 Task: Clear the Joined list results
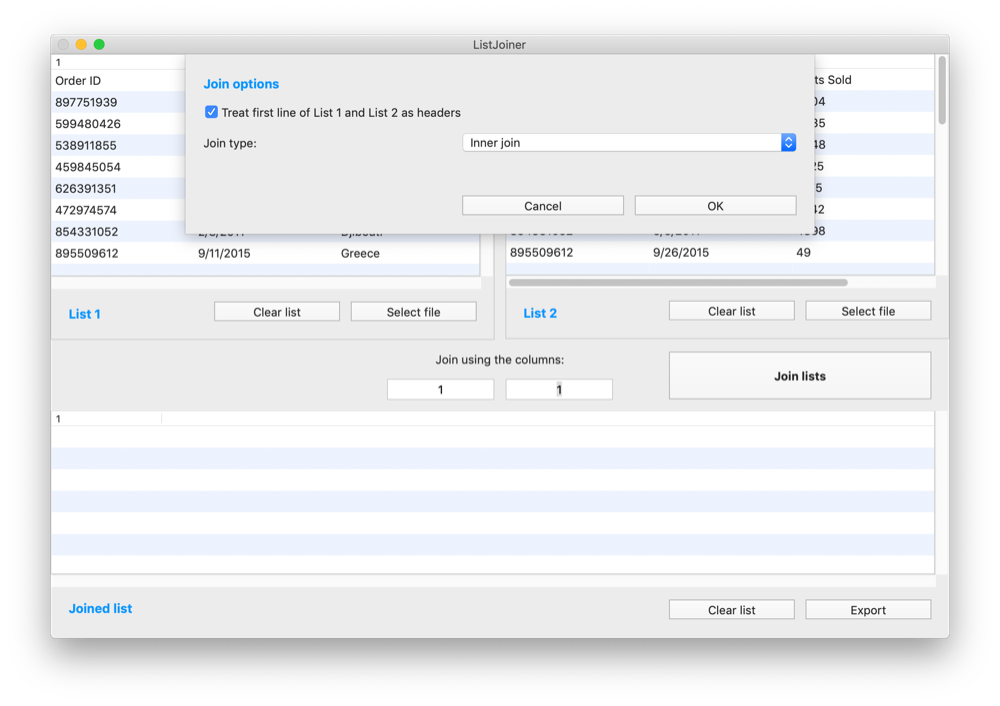click(x=731, y=609)
